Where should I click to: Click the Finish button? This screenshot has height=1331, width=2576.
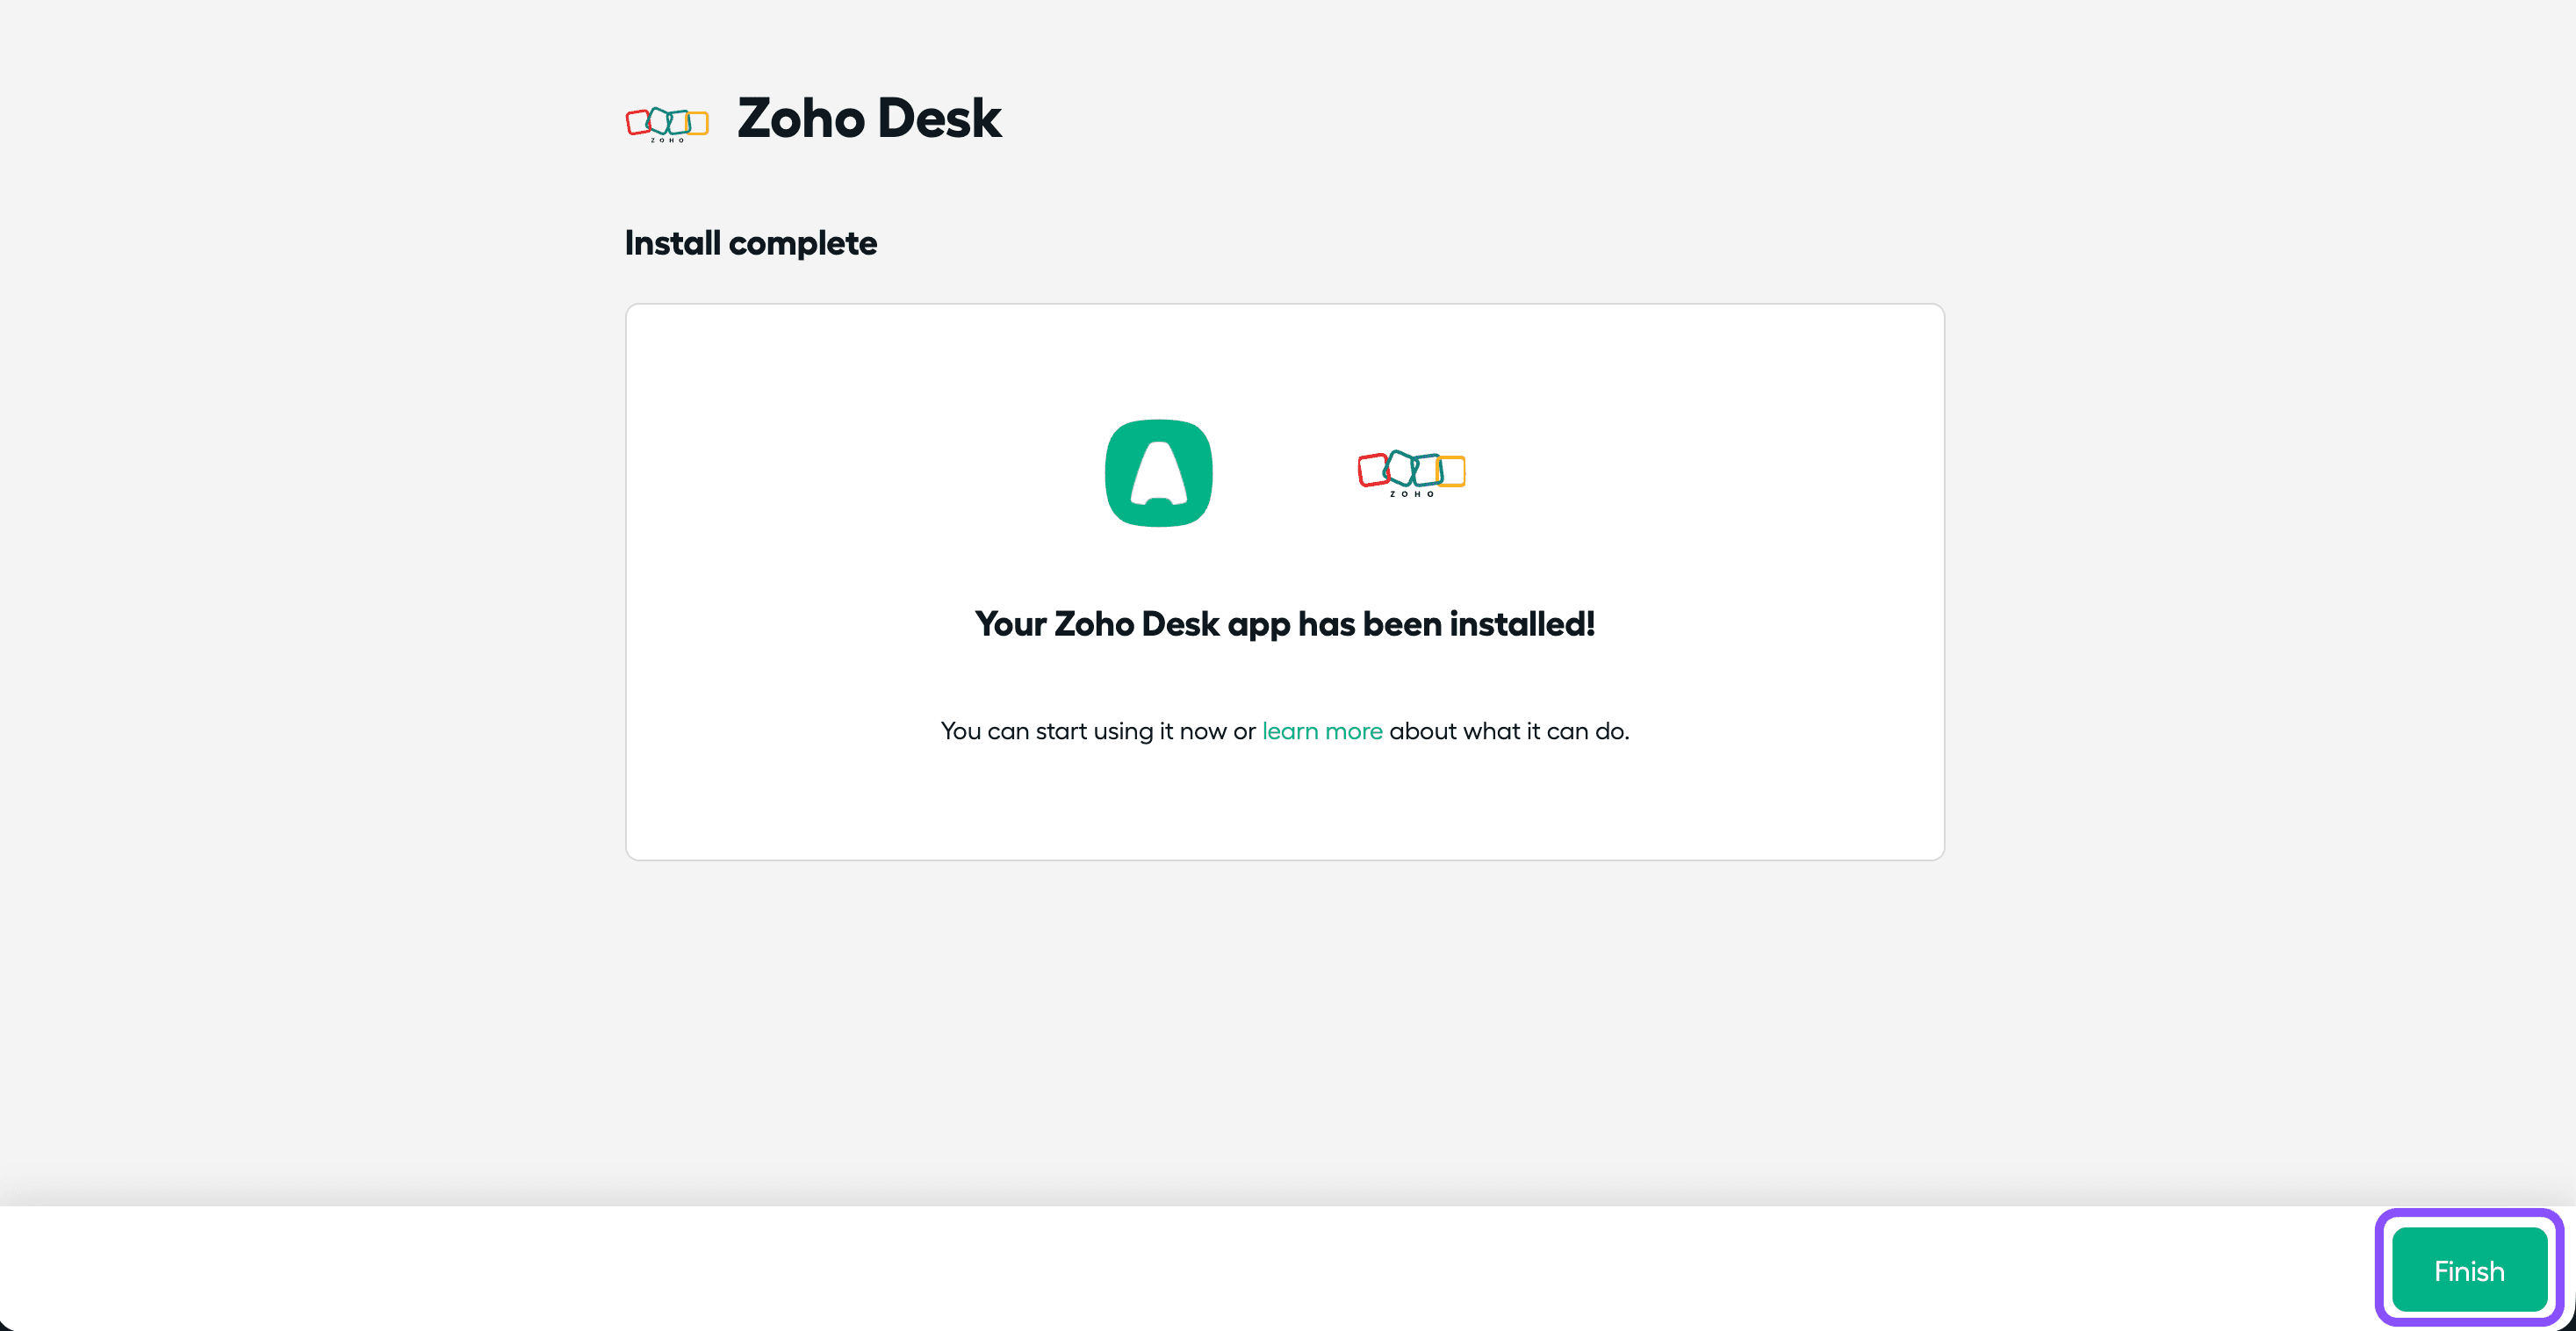point(2468,1270)
